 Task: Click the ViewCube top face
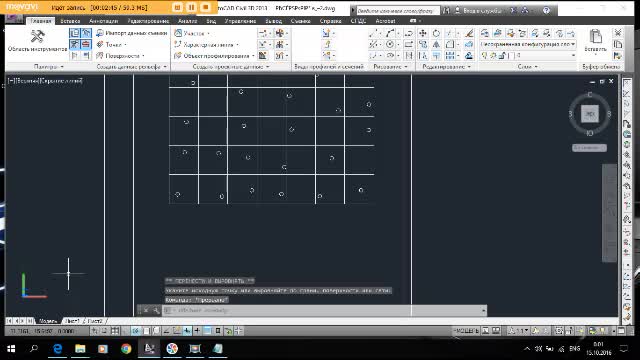click(589, 114)
